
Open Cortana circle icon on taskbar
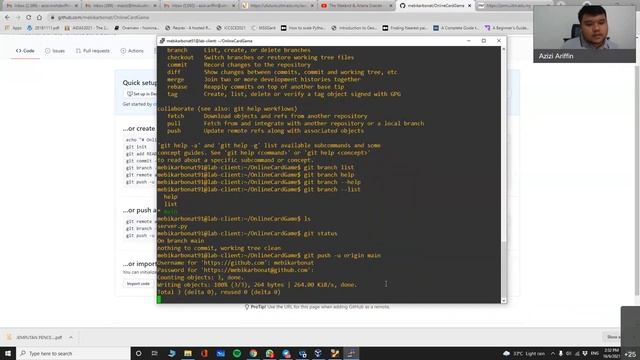click(x=138, y=353)
